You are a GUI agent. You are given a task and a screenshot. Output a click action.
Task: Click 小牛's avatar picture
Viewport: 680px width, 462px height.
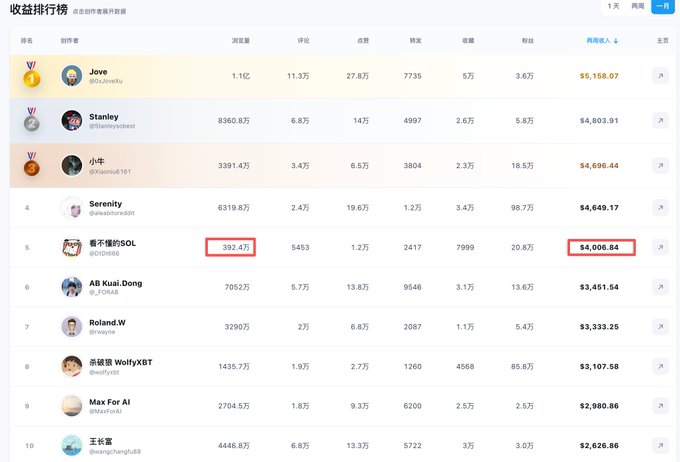72,165
